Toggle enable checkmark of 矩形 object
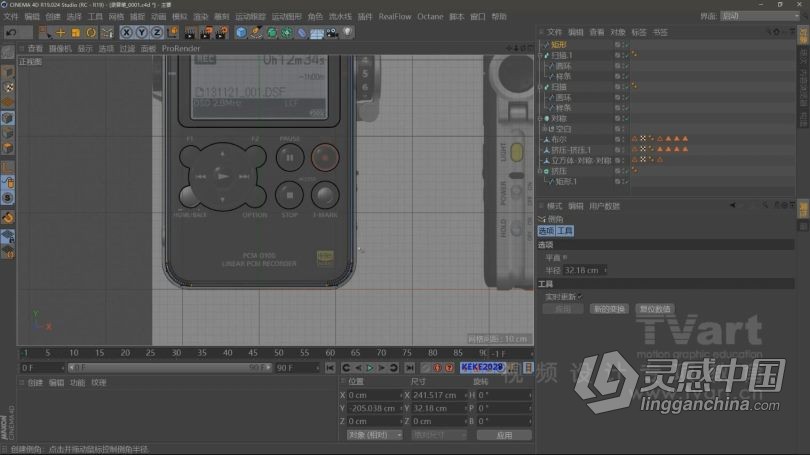 627,45
